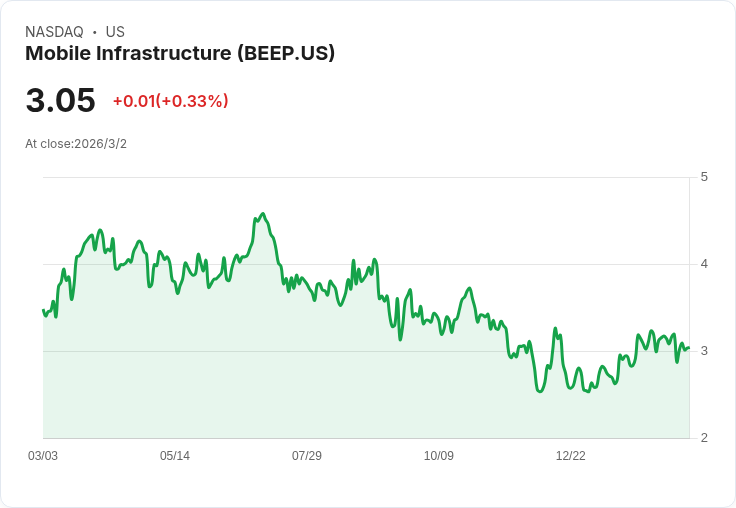This screenshot has width=736, height=508.
Task: Select the 03/03 date on the x-axis
Action: [43, 456]
